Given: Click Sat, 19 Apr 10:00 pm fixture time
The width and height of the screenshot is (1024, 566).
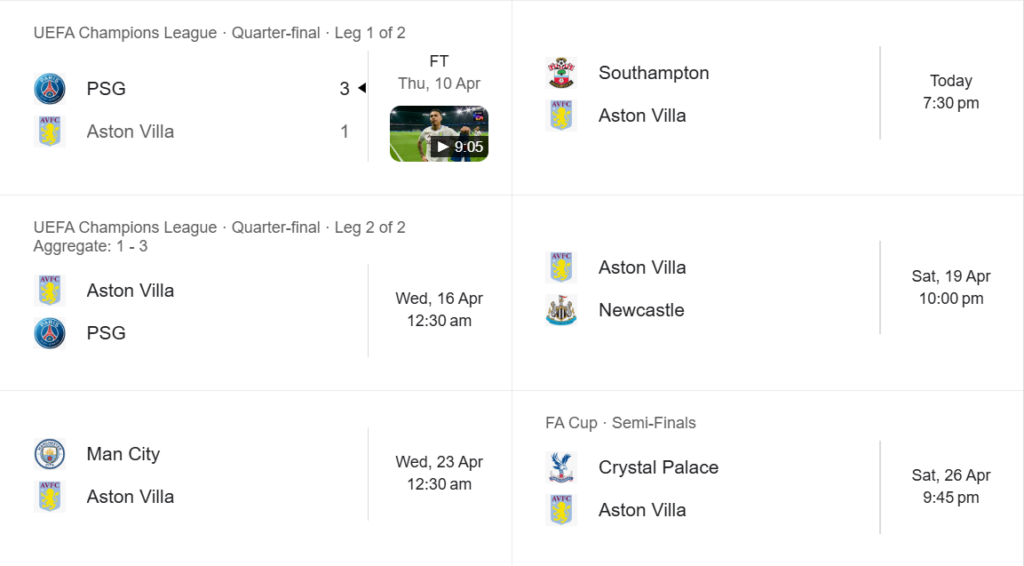Looking at the screenshot, I should pos(951,287).
